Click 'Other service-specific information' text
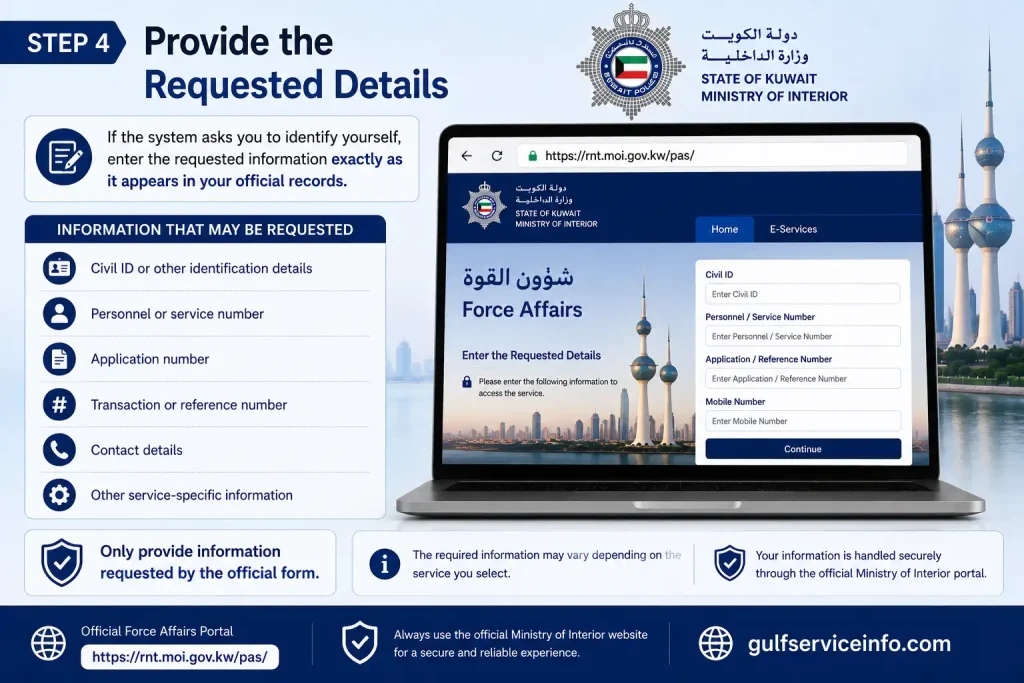The height and width of the screenshot is (683, 1024). pos(191,495)
